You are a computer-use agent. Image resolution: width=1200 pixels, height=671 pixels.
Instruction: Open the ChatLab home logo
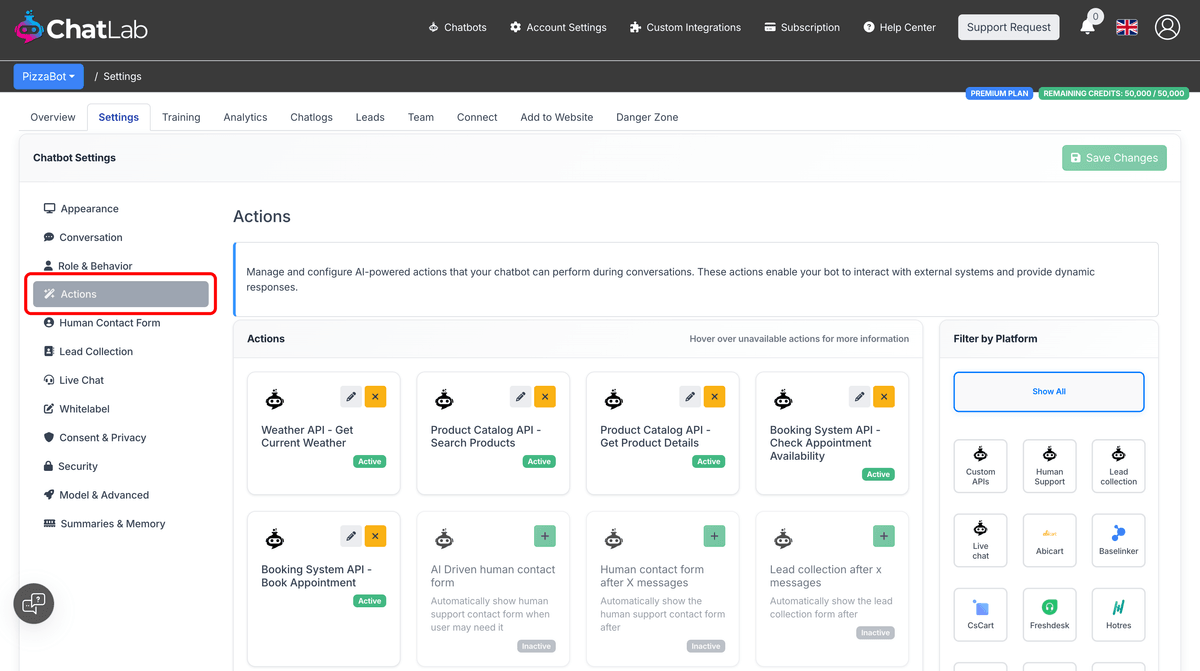[80, 27]
